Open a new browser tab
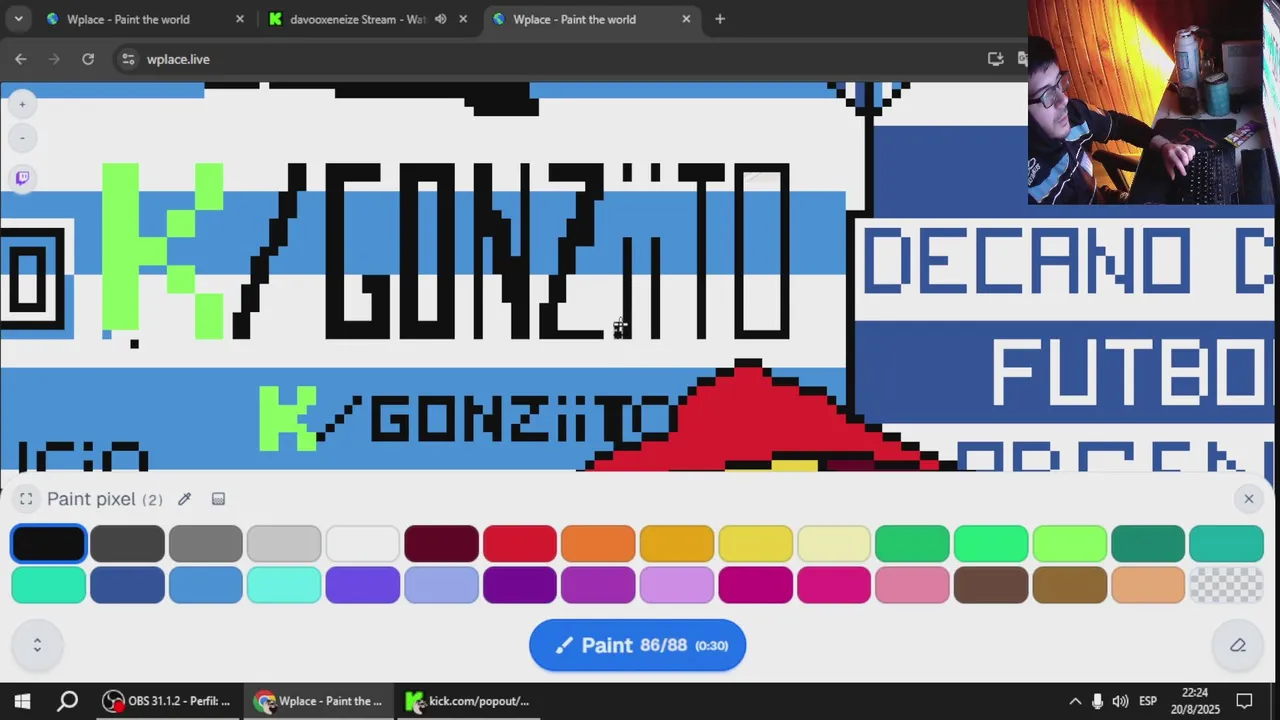1280x720 pixels. (x=720, y=19)
